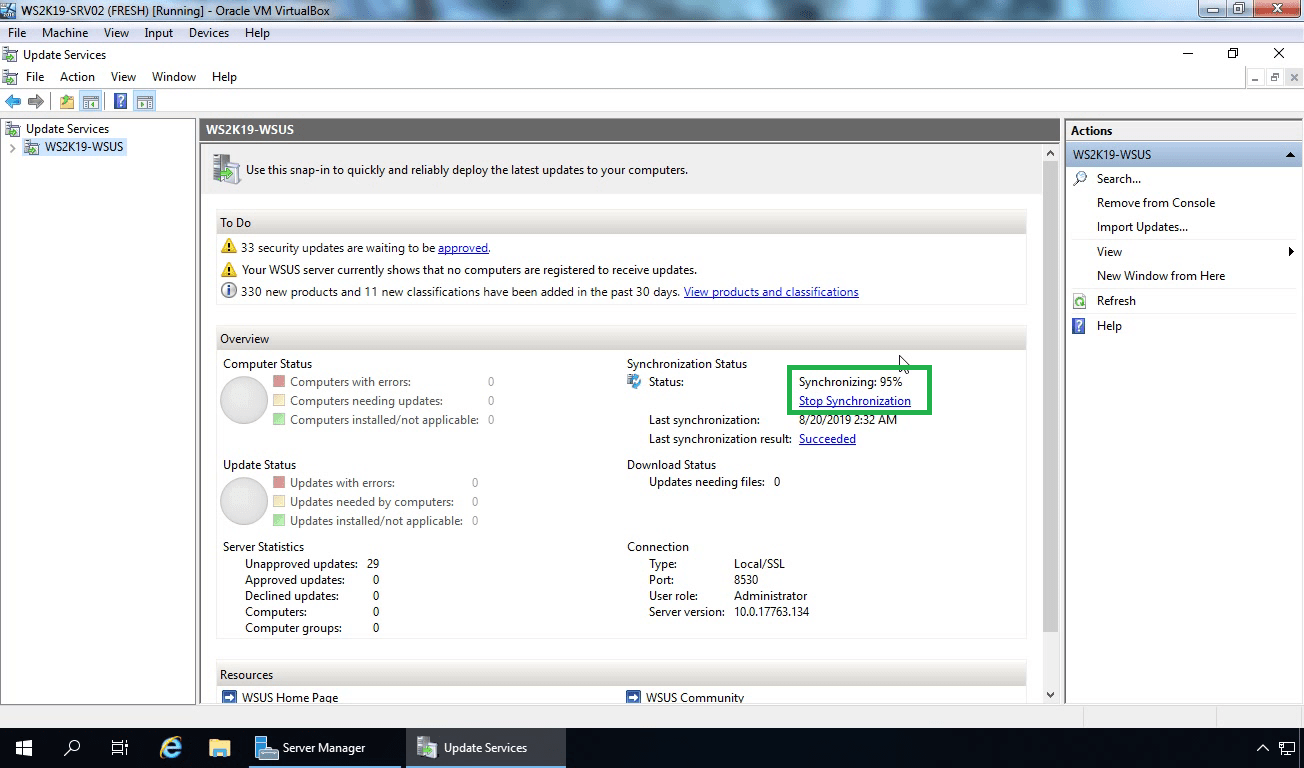1304x768 pixels.
Task: Click WSUS Home Page resource text
Action: coord(290,698)
